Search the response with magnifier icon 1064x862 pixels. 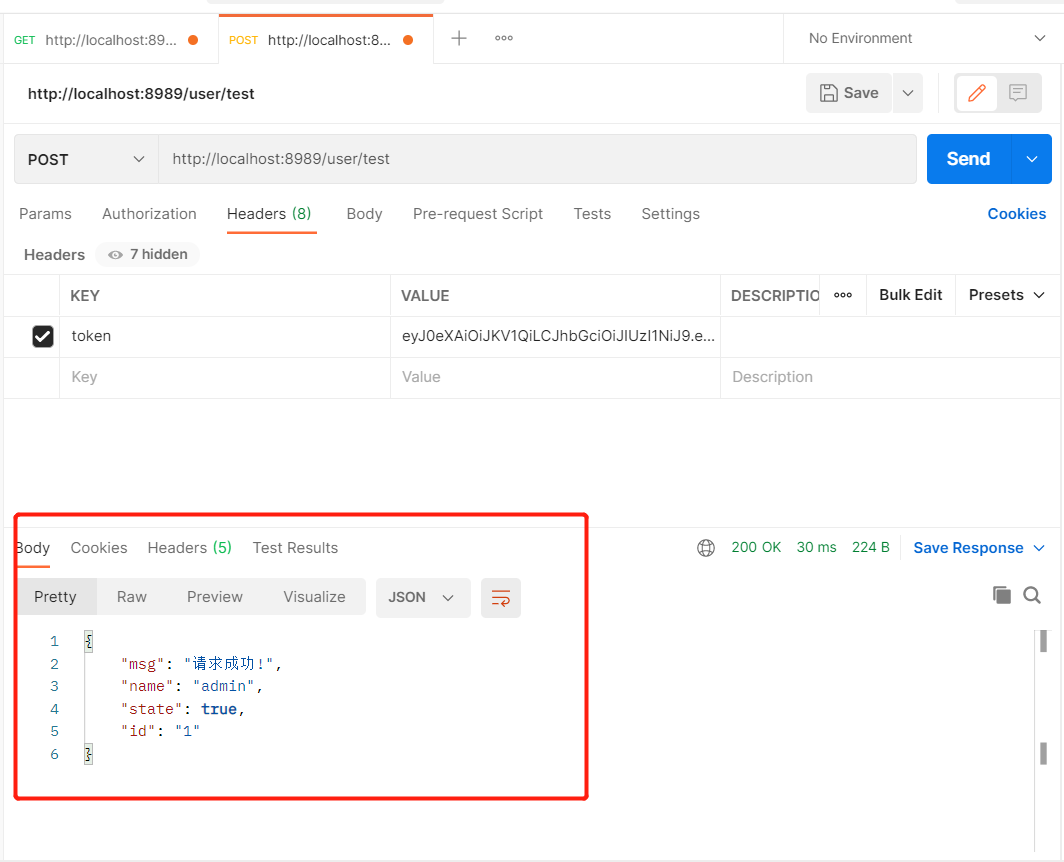[x=1032, y=595]
